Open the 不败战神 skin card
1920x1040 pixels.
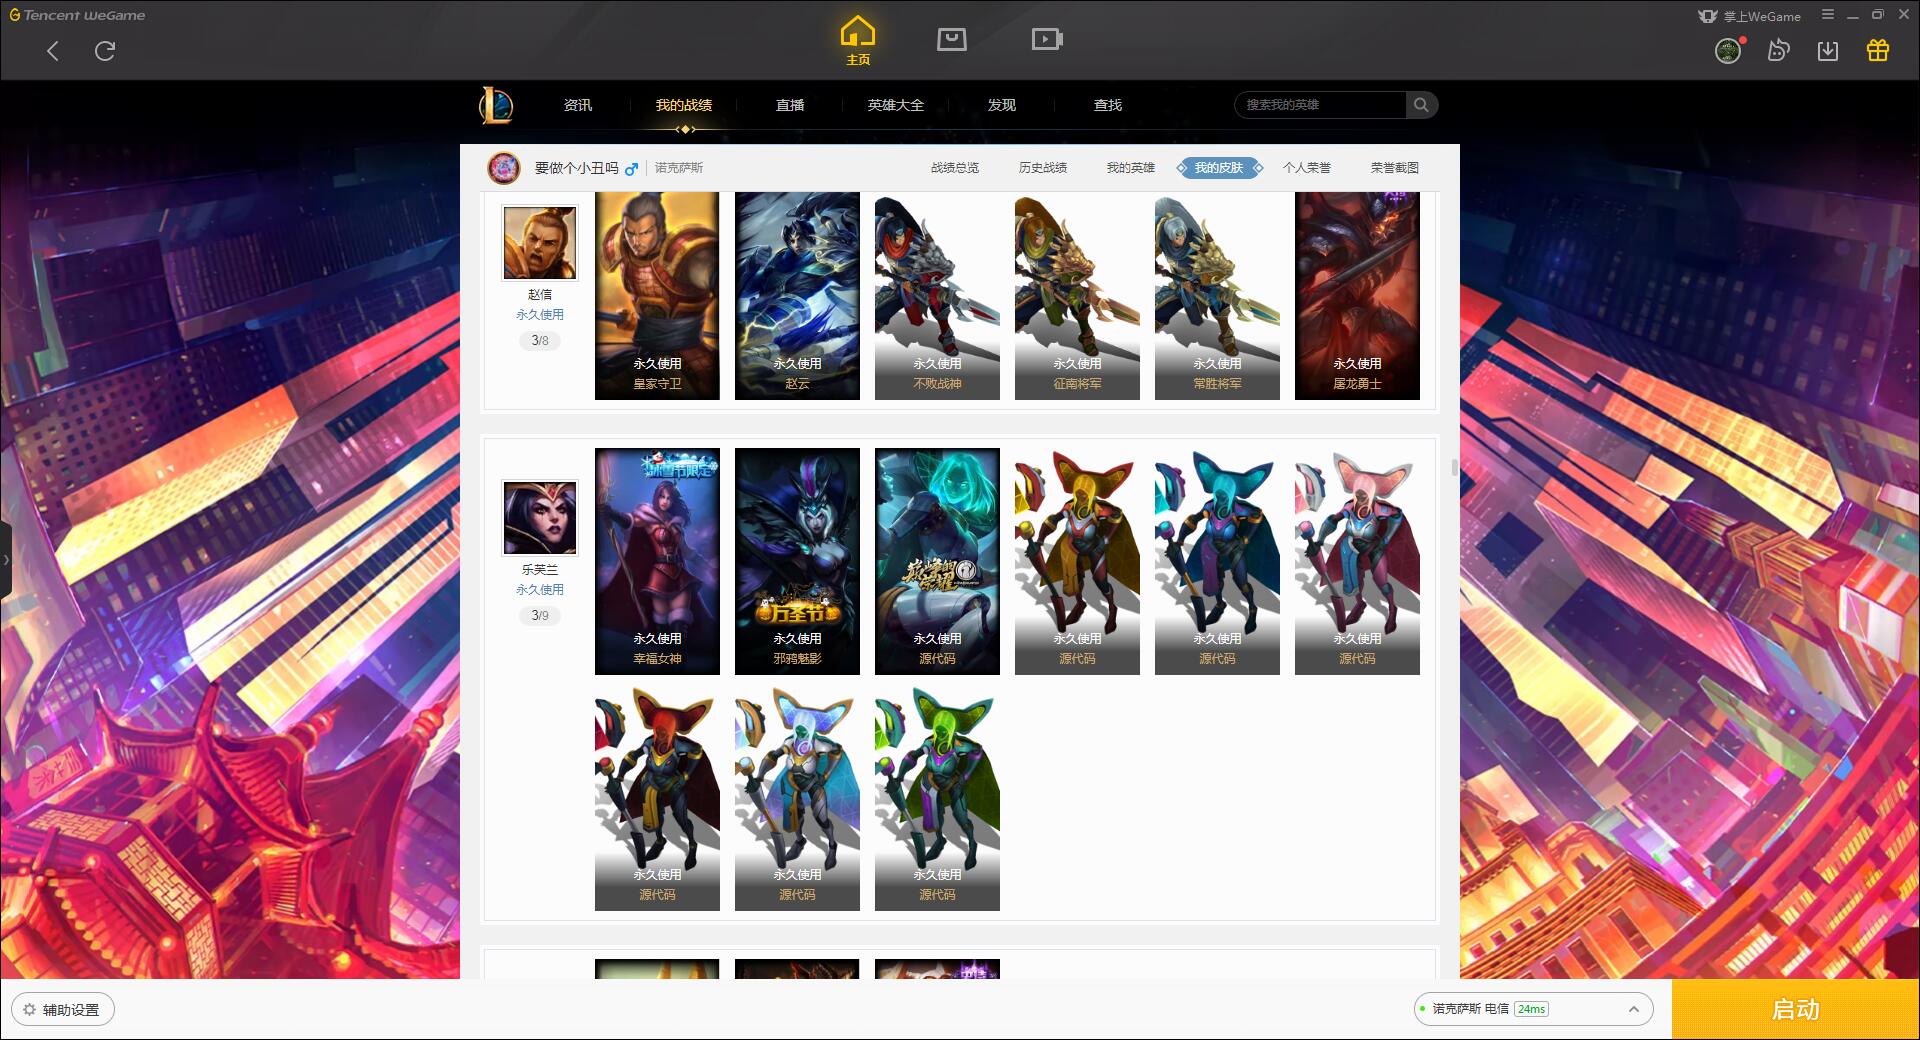(937, 296)
